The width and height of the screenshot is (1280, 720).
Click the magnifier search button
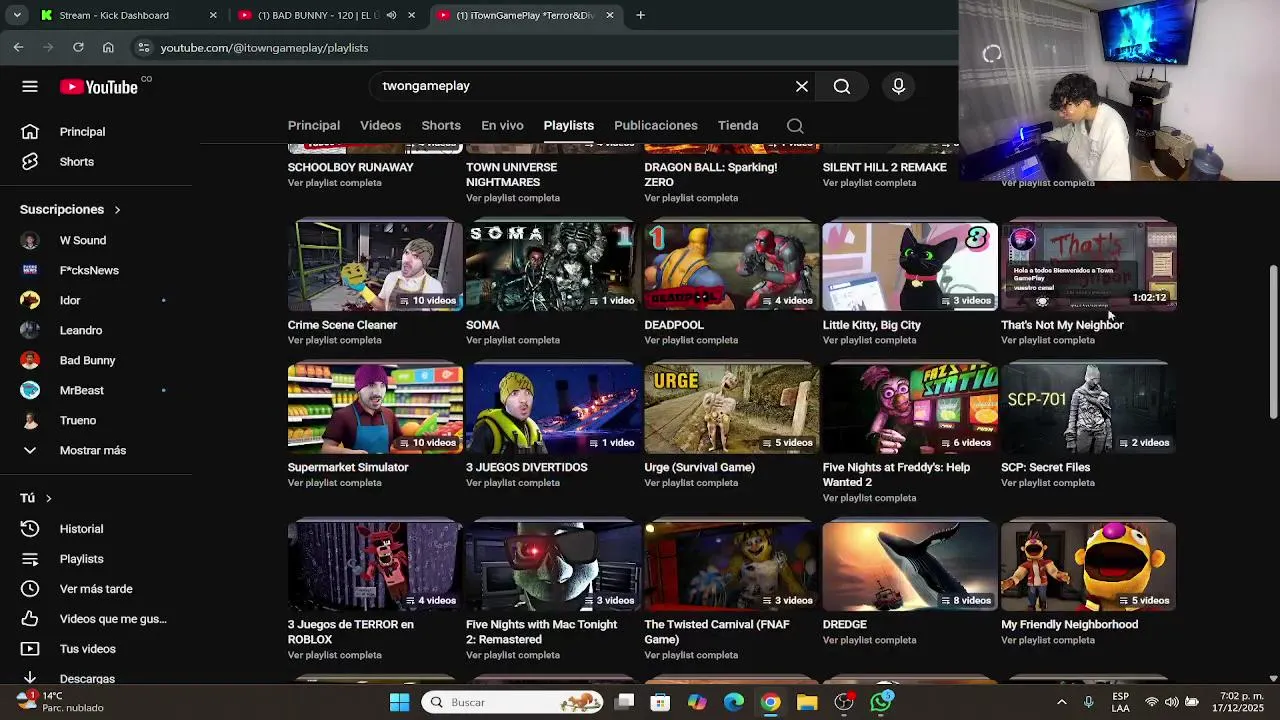[x=842, y=87]
